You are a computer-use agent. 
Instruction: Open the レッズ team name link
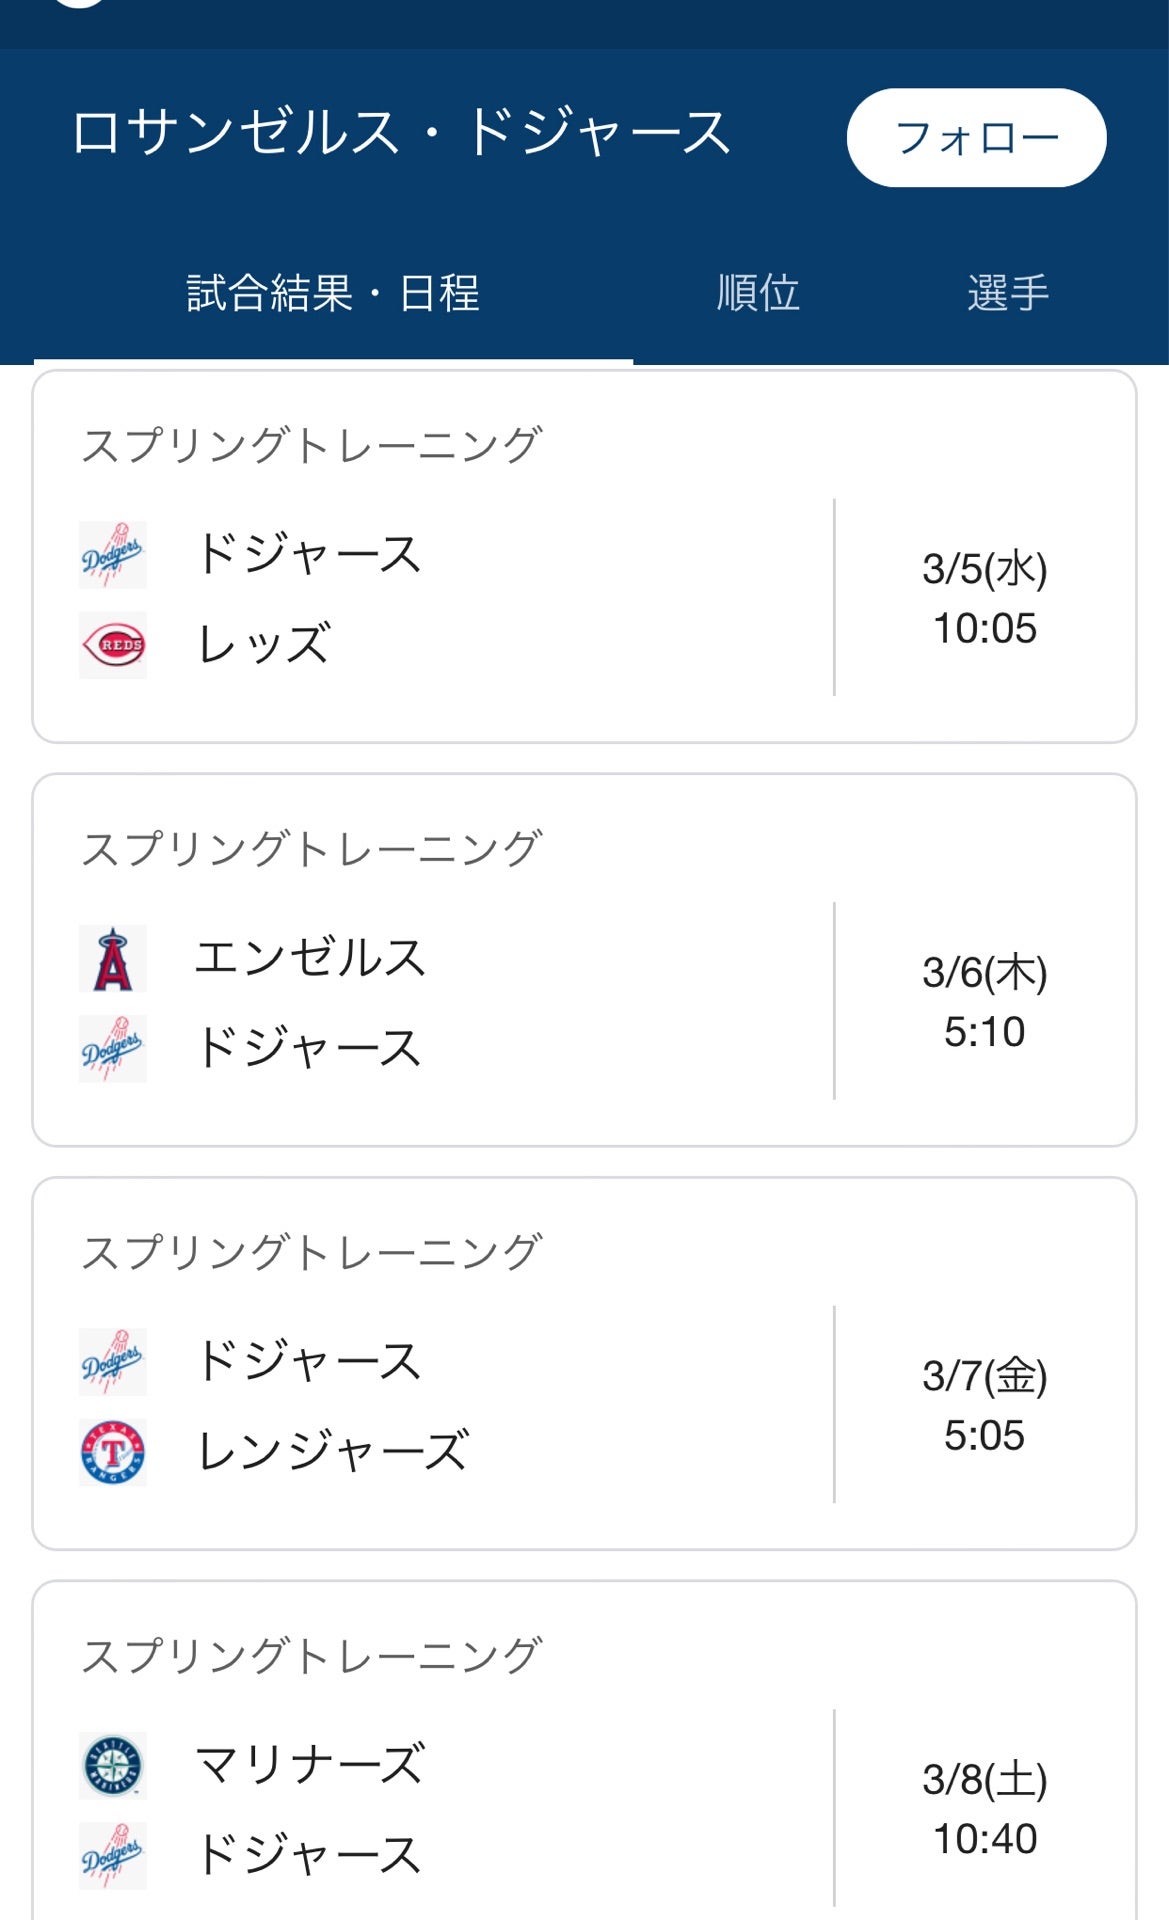point(263,645)
